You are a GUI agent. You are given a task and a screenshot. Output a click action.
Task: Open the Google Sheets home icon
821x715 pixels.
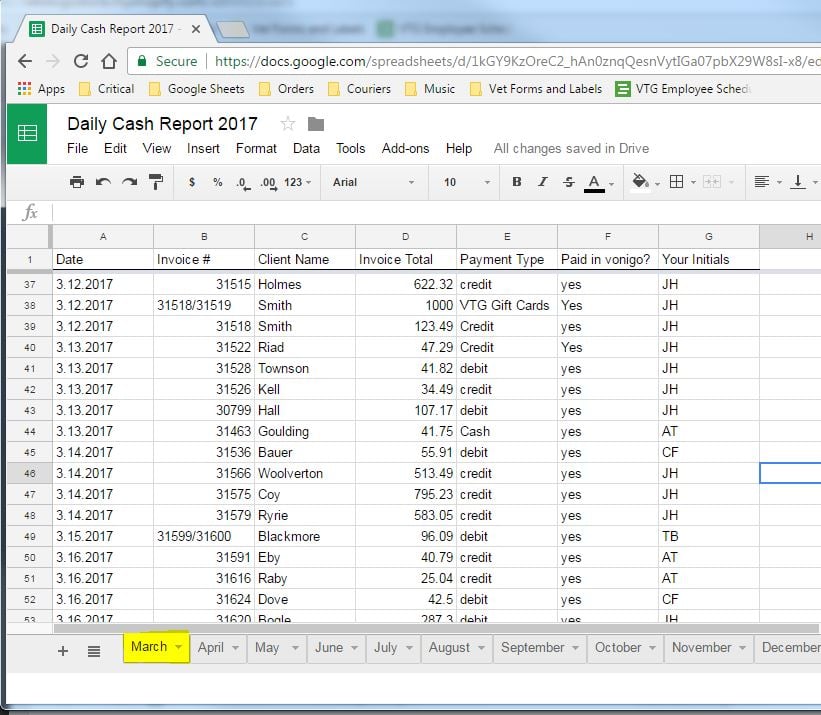tap(27, 133)
